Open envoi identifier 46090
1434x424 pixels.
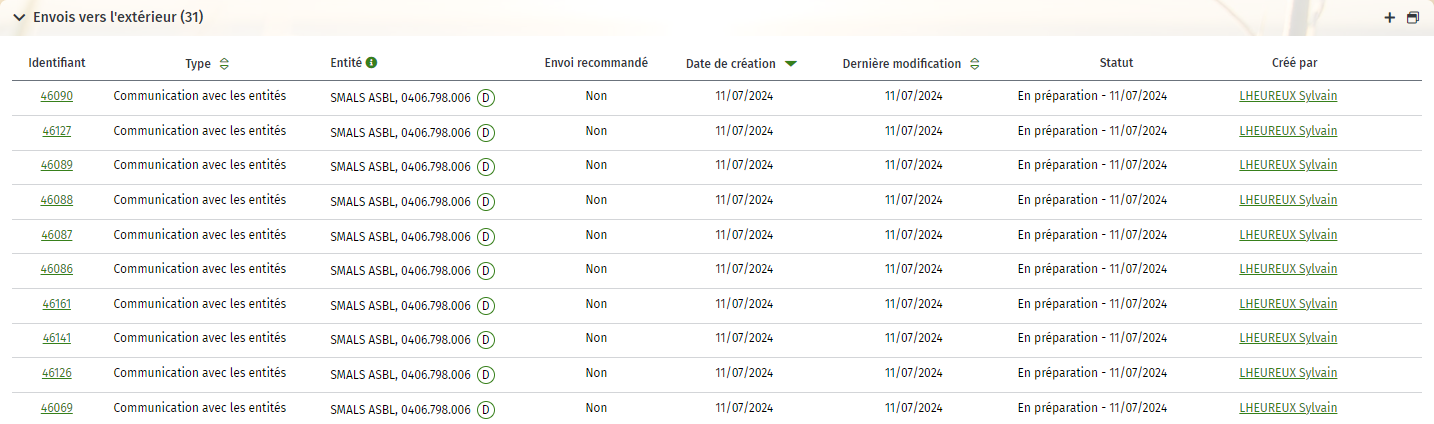pos(57,97)
